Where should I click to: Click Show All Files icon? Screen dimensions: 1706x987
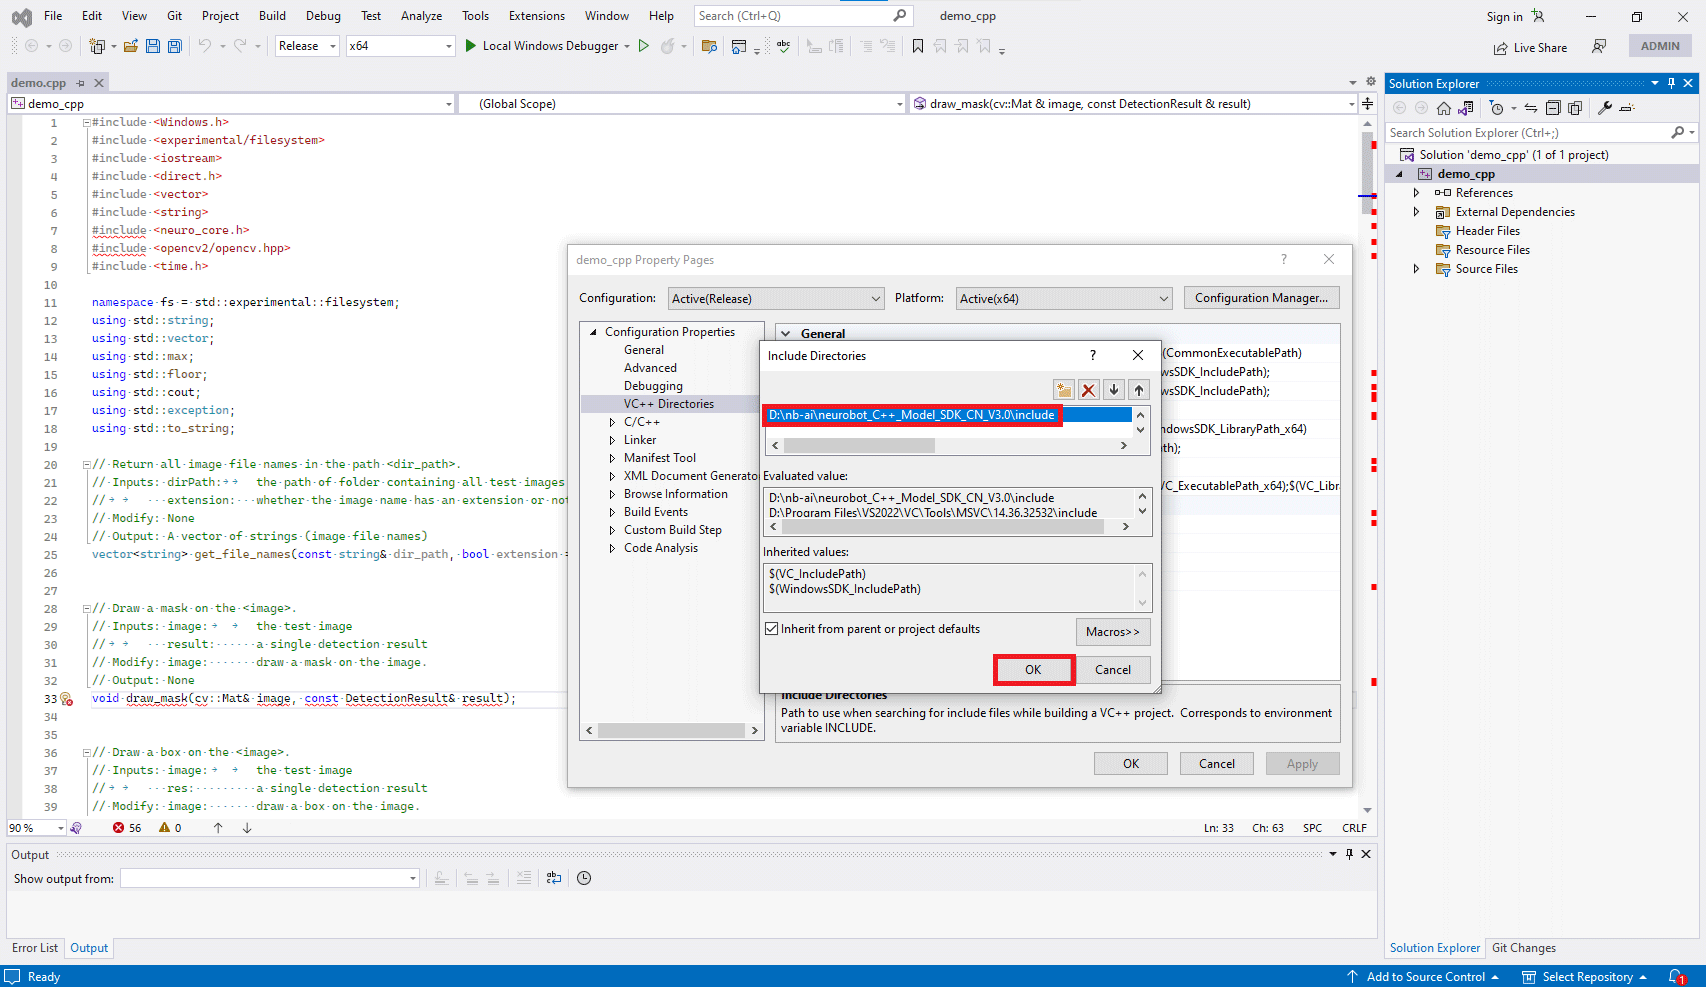(1575, 108)
